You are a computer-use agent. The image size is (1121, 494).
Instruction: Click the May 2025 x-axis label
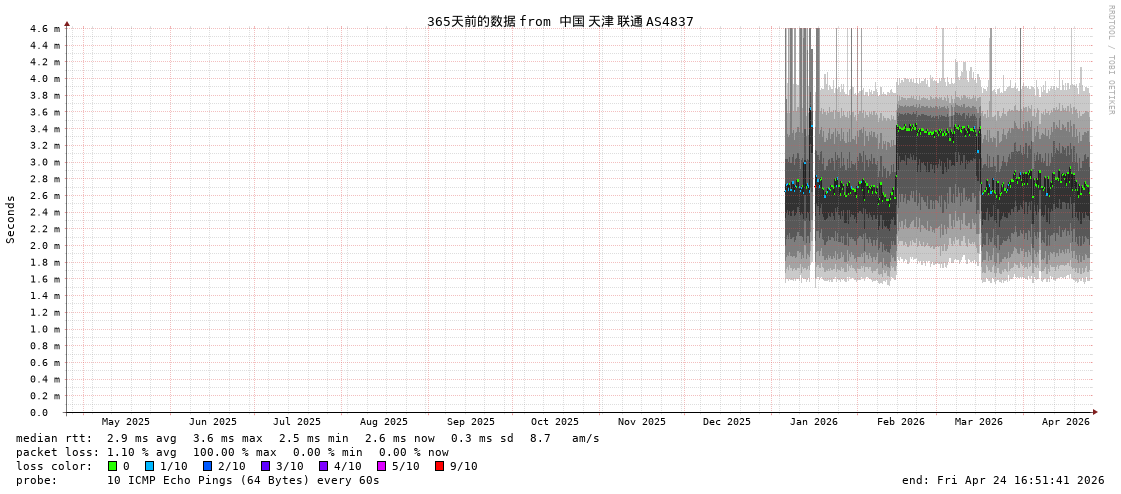(x=125, y=422)
